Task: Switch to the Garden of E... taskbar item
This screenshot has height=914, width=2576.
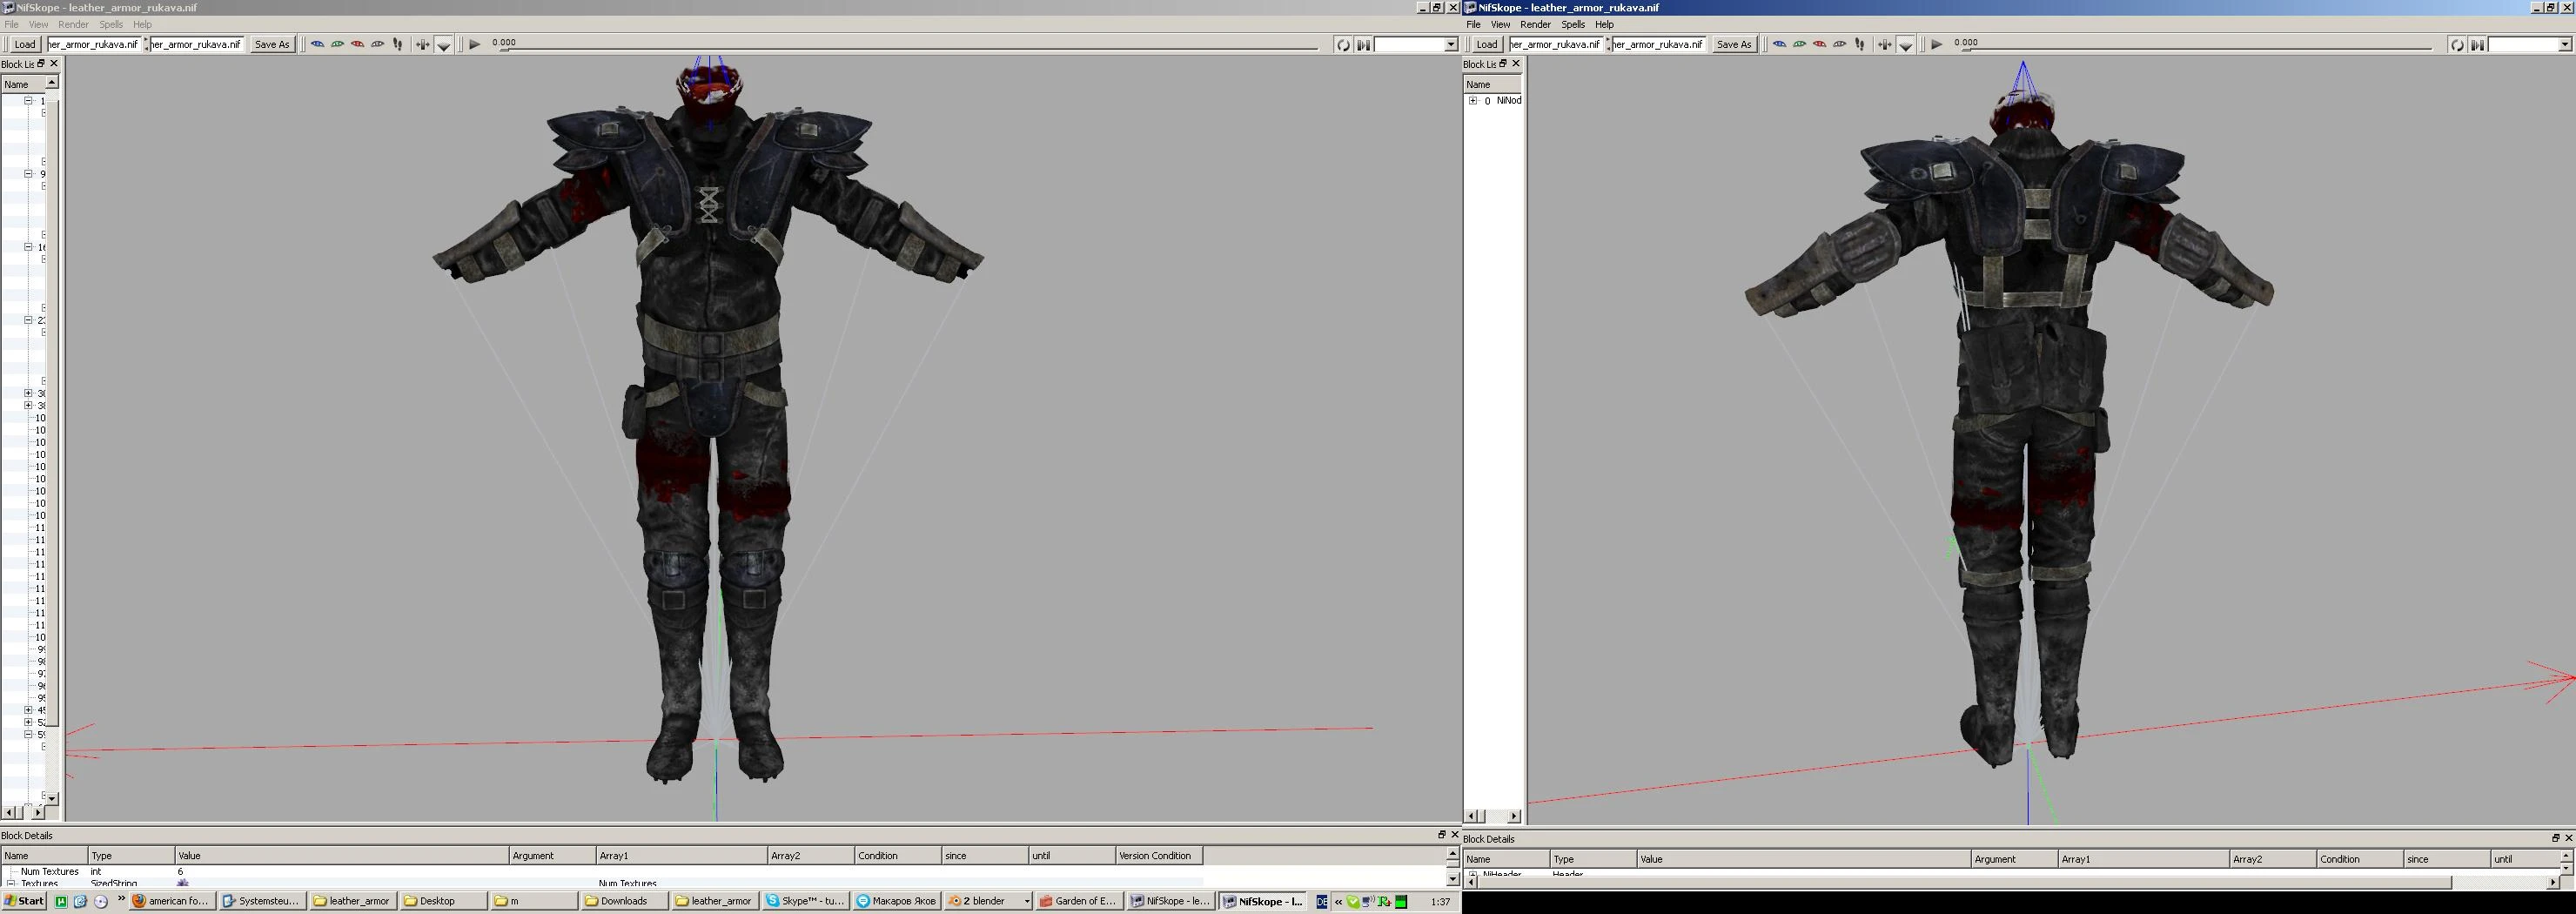Action: [x=1079, y=901]
